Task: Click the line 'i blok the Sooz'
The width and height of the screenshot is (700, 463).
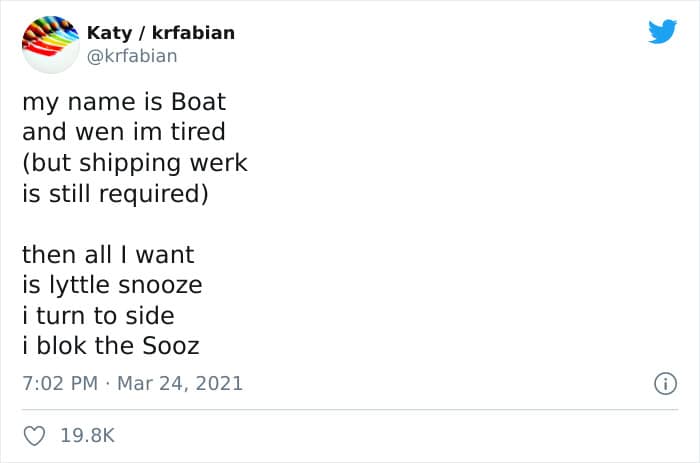Action: 111,346
